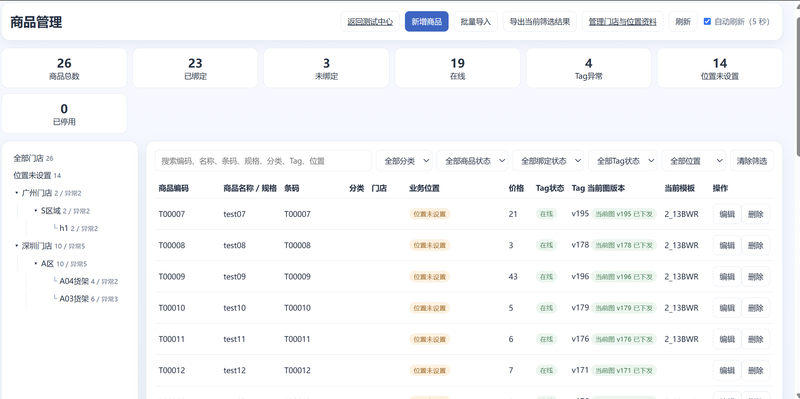Edit product T00010
The image size is (800, 399).
[x=727, y=308]
